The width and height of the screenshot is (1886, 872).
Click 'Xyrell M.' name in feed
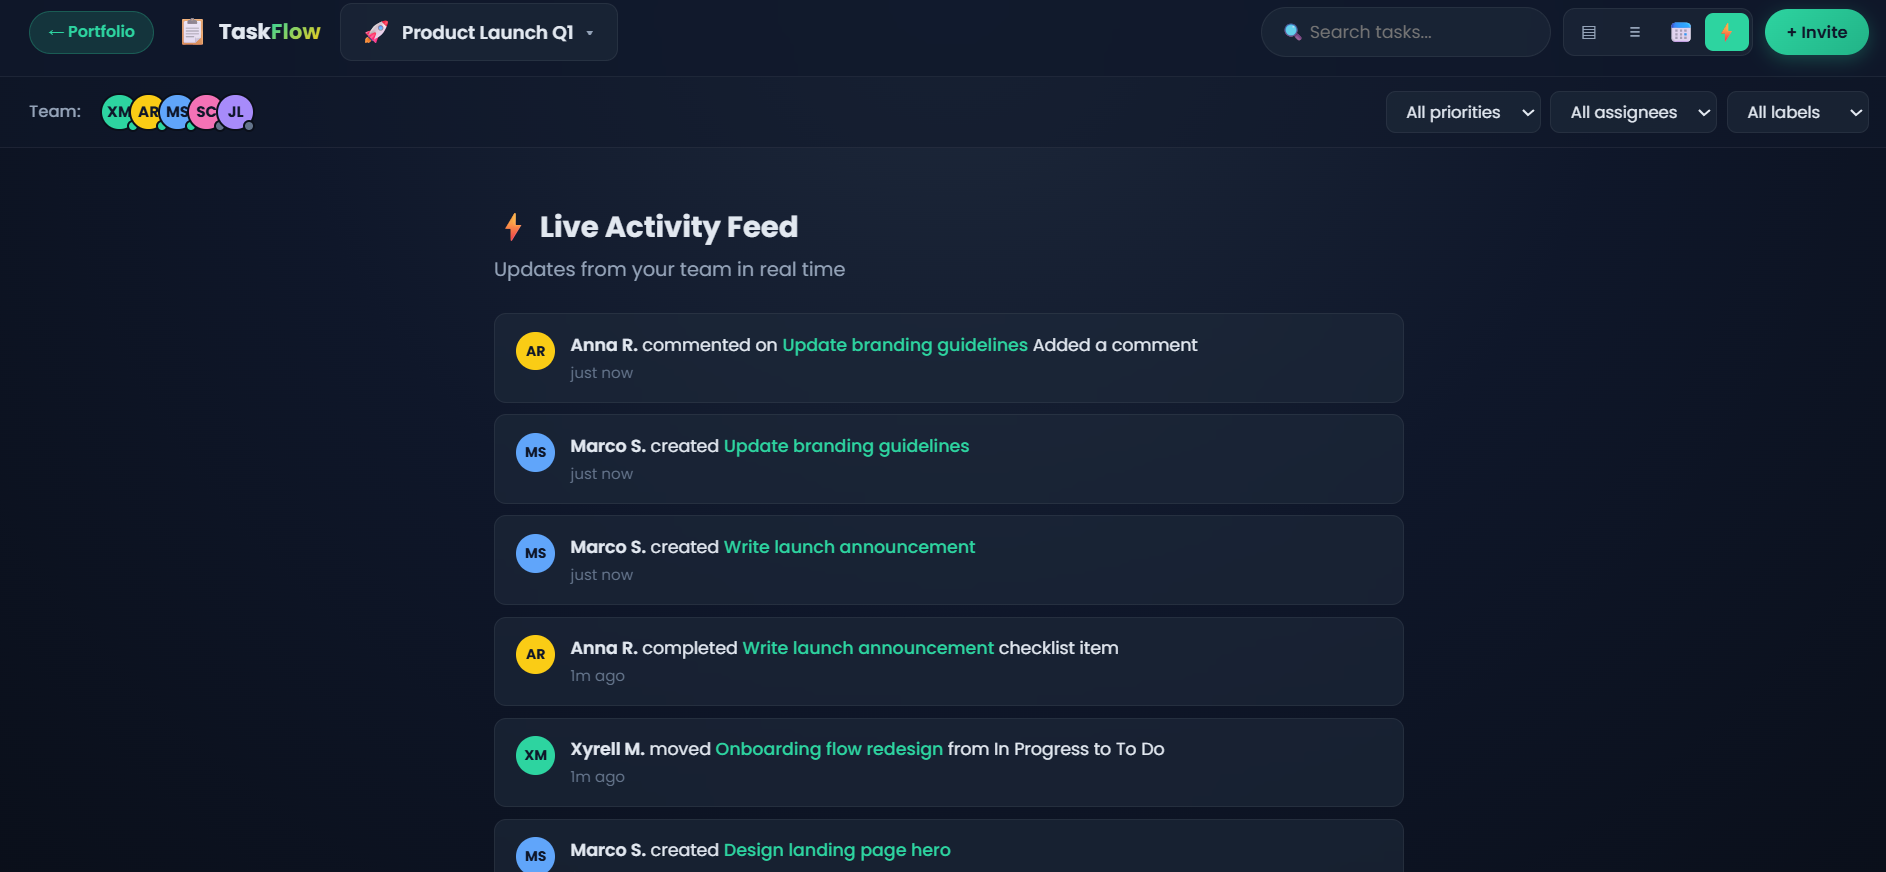(x=607, y=749)
